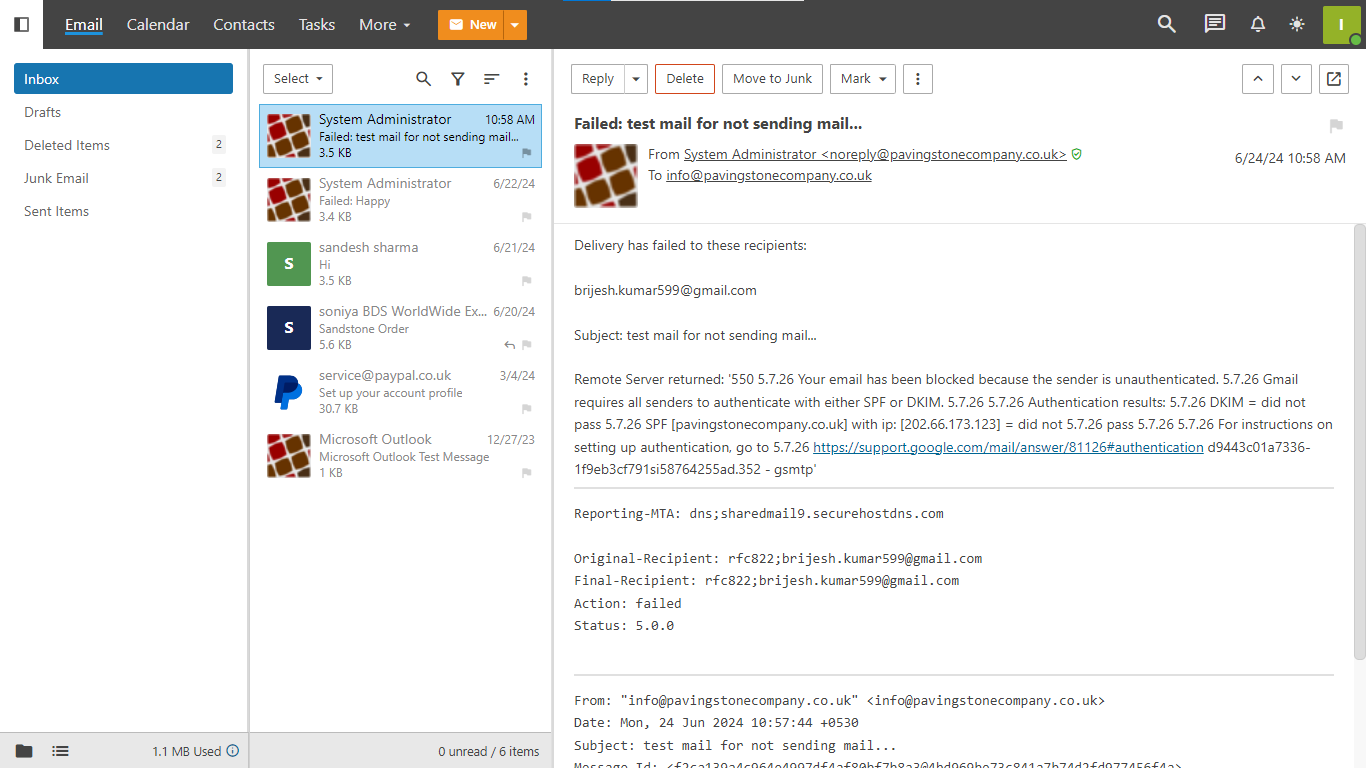1366x768 pixels.
Task: Toggle the light/dark theme sun icon
Action: tap(1297, 24)
